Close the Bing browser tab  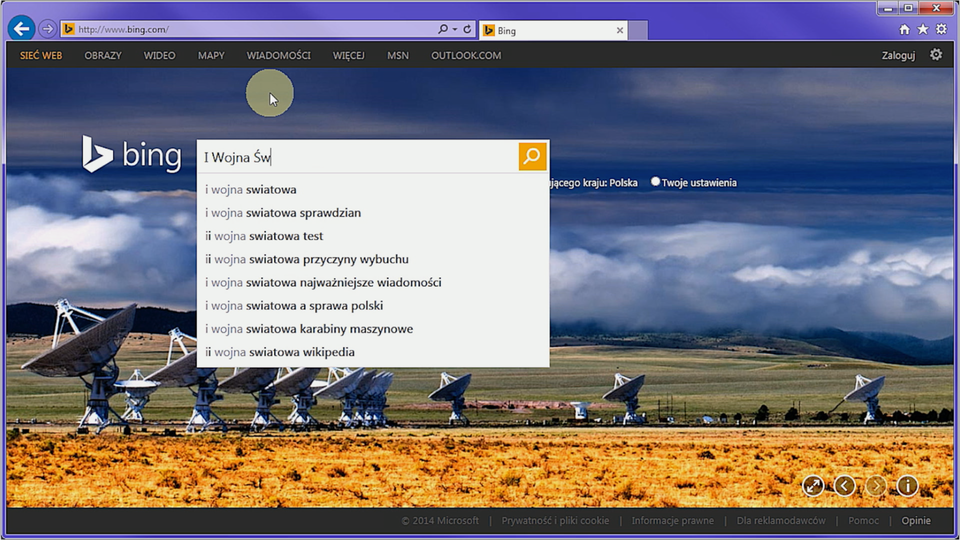coord(620,30)
